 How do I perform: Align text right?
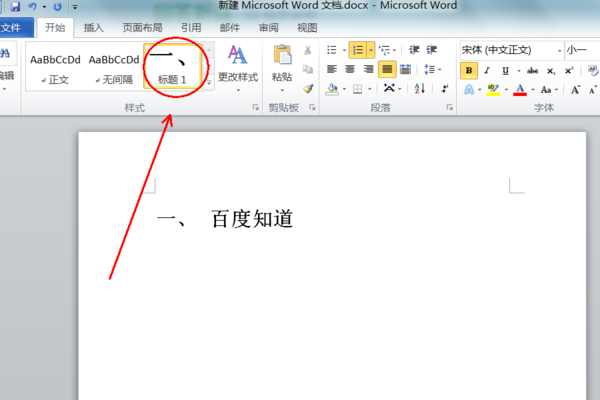368,69
